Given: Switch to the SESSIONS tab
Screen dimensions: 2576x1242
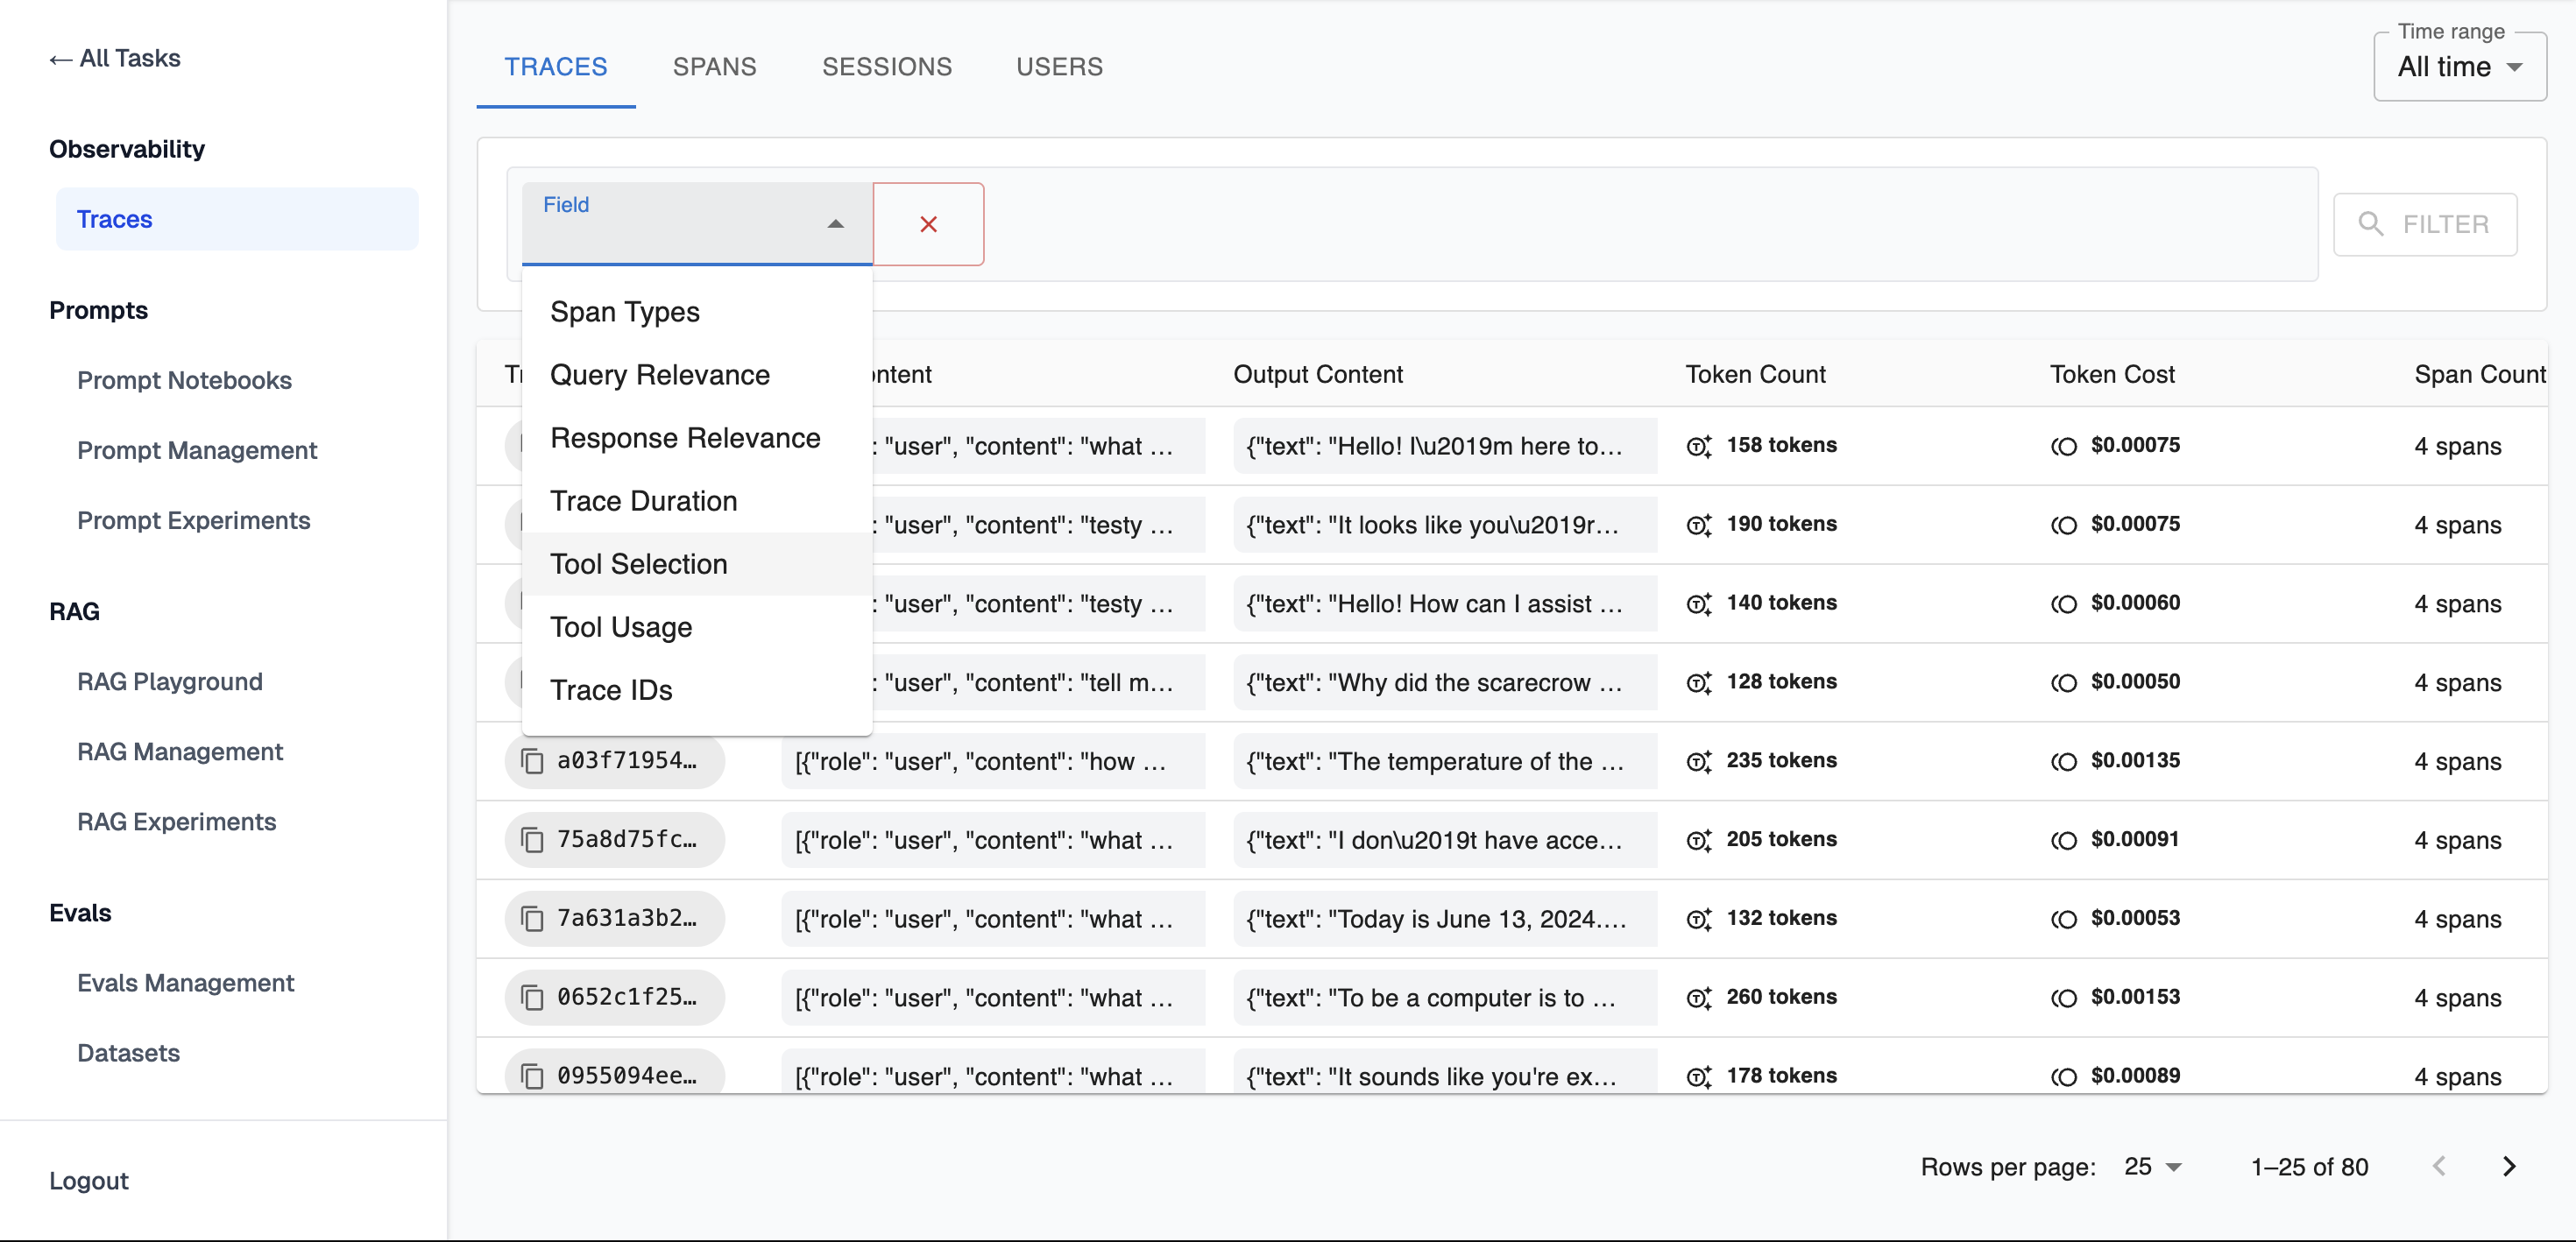Looking at the screenshot, I should pyautogui.click(x=886, y=67).
